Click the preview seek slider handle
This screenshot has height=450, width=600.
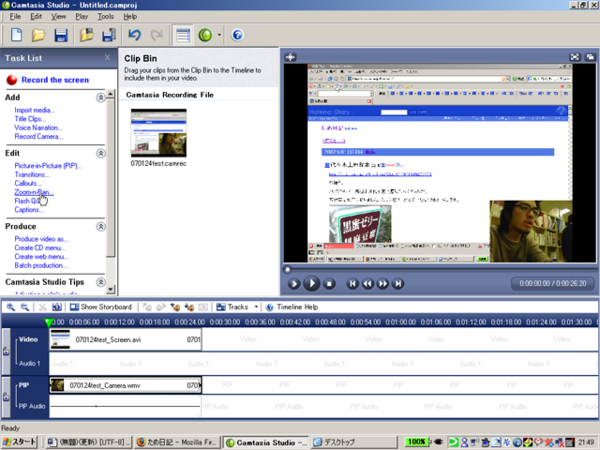pos(287,269)
